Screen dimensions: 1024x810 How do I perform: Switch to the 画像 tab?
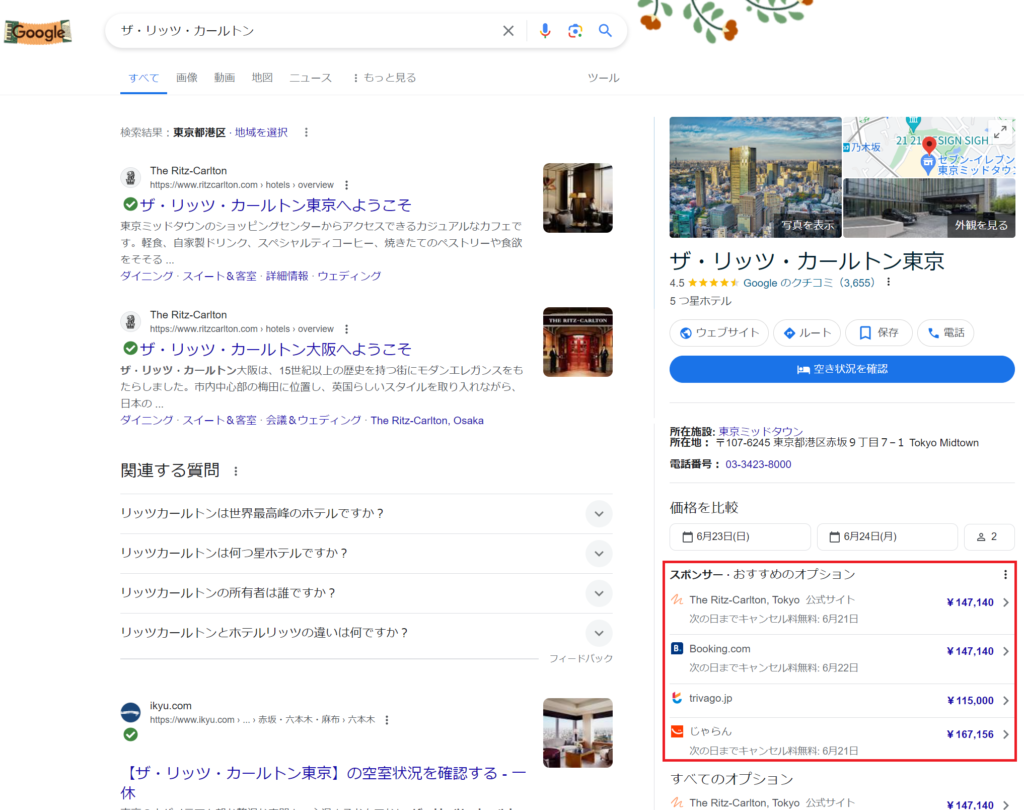pyautogui.click(x=186, y=77)
